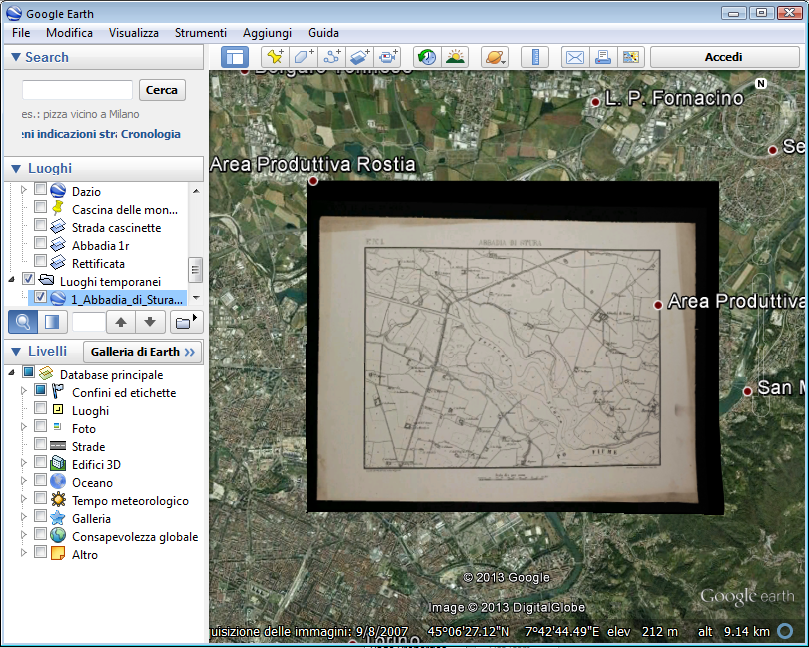Collapse the Luoghi panel
809x648 pixels.
coord(16,169)
